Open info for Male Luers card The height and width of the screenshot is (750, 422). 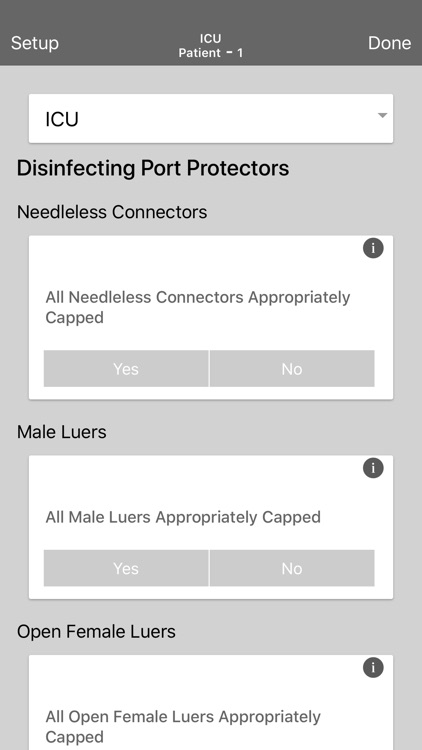[373, 468]
